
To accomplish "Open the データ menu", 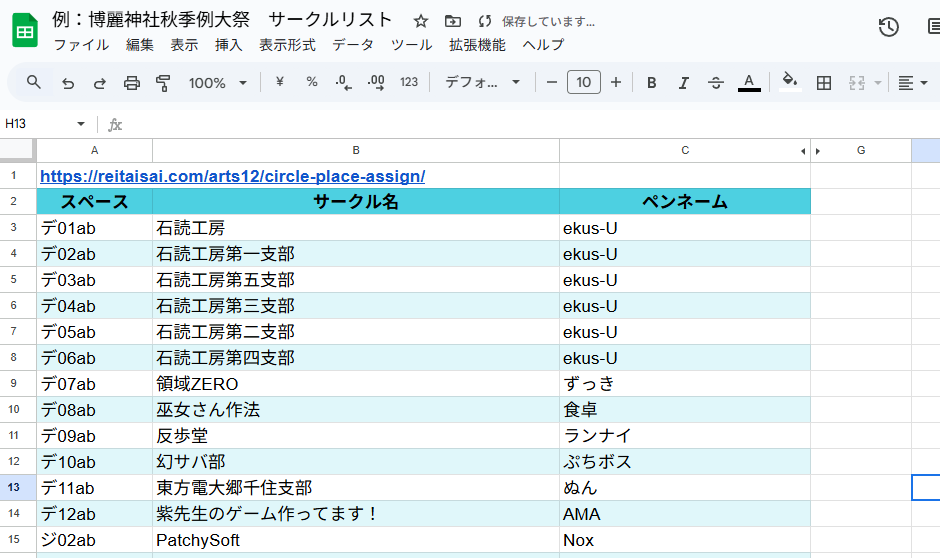I will 353,45.
